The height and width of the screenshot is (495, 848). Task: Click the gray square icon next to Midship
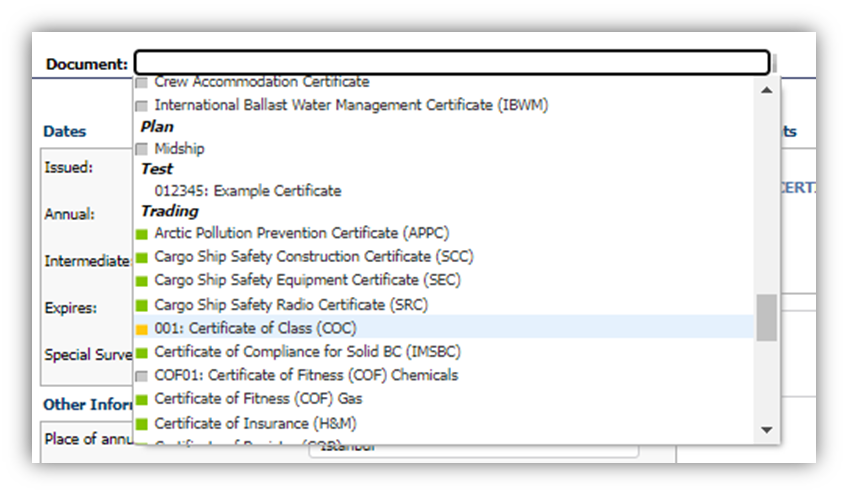[141, 149]
